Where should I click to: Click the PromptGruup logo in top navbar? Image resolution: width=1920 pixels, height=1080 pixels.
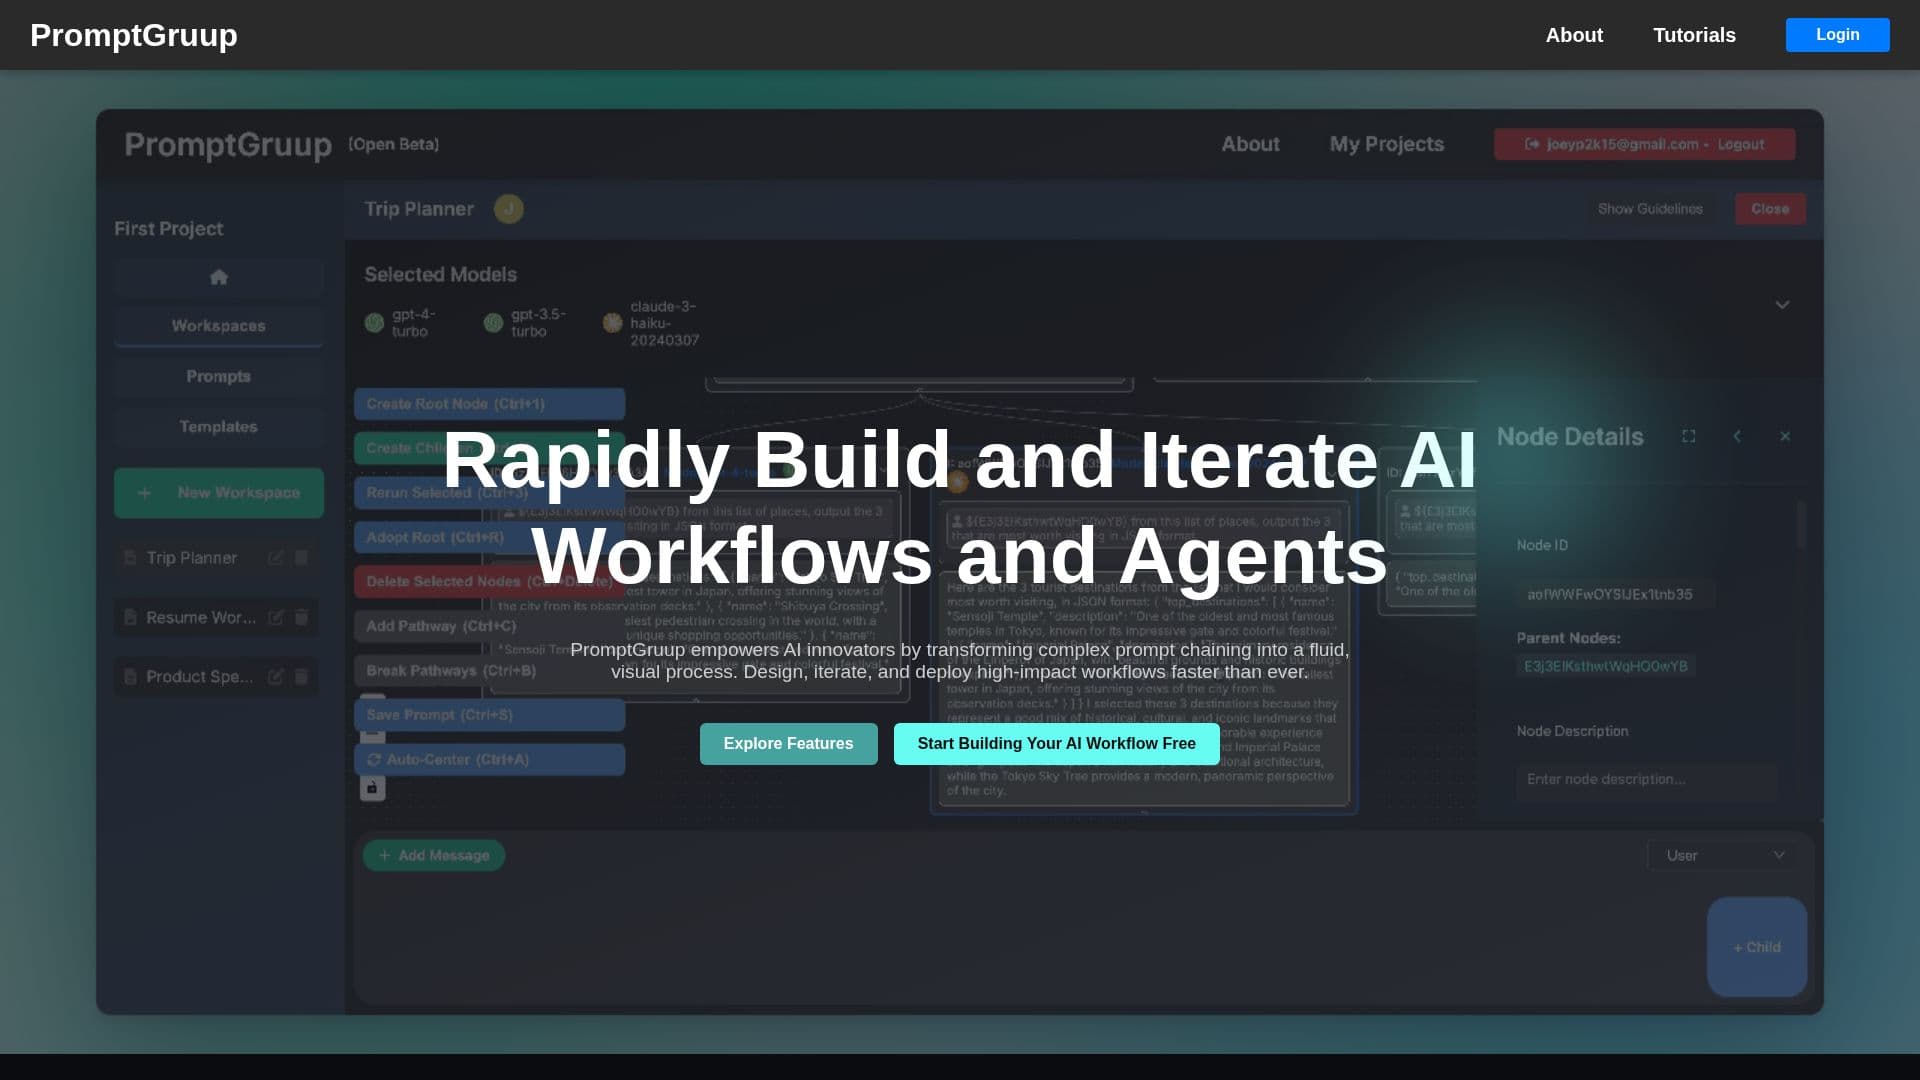(134, 35)
